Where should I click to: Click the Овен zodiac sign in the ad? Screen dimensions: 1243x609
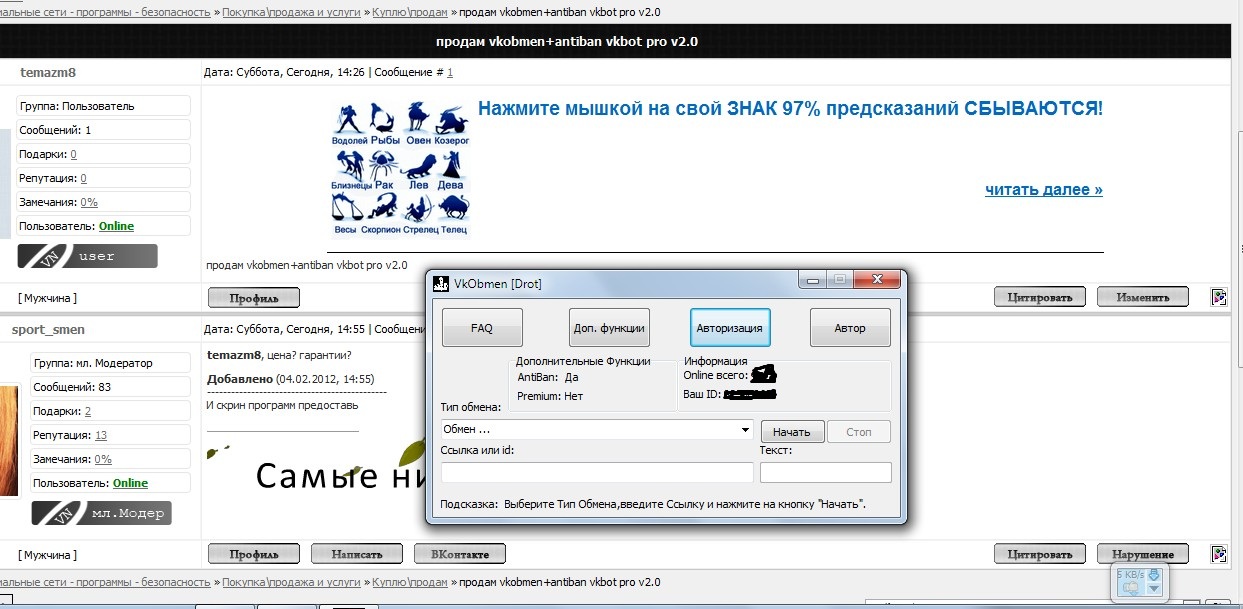pos(418,122)
